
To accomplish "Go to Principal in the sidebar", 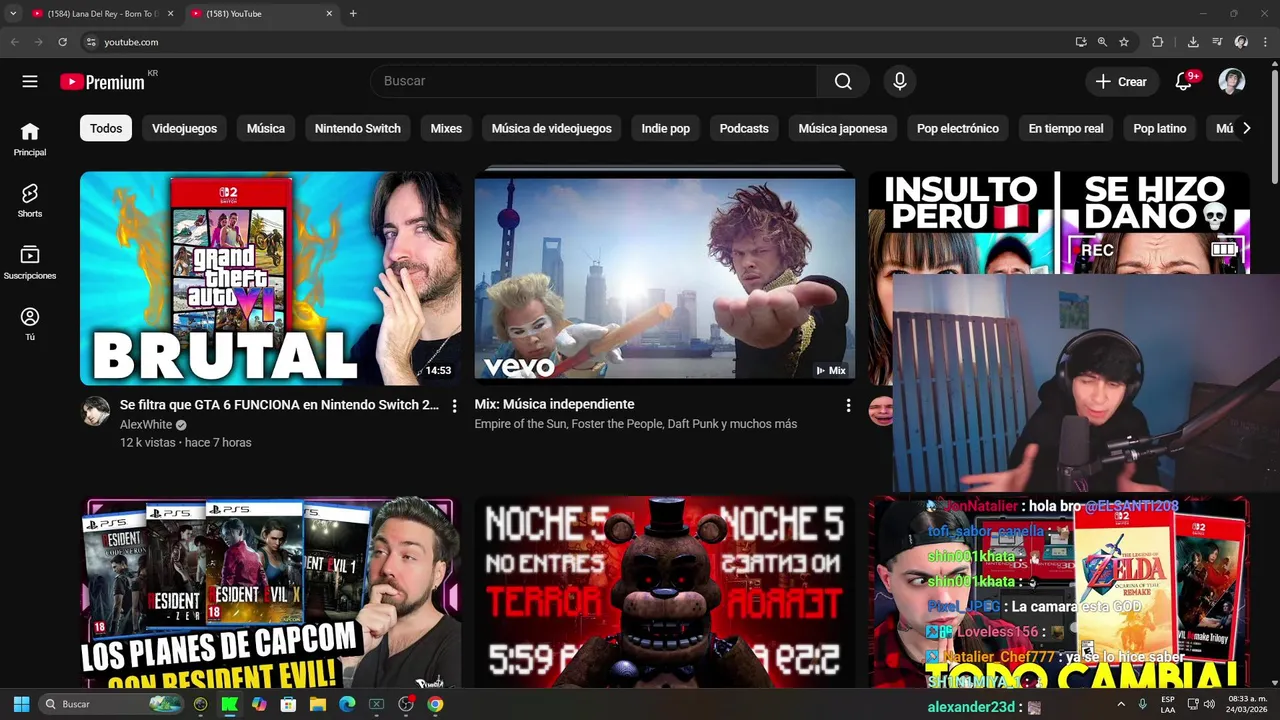I will pyautogui.click(x=30, y=139).
